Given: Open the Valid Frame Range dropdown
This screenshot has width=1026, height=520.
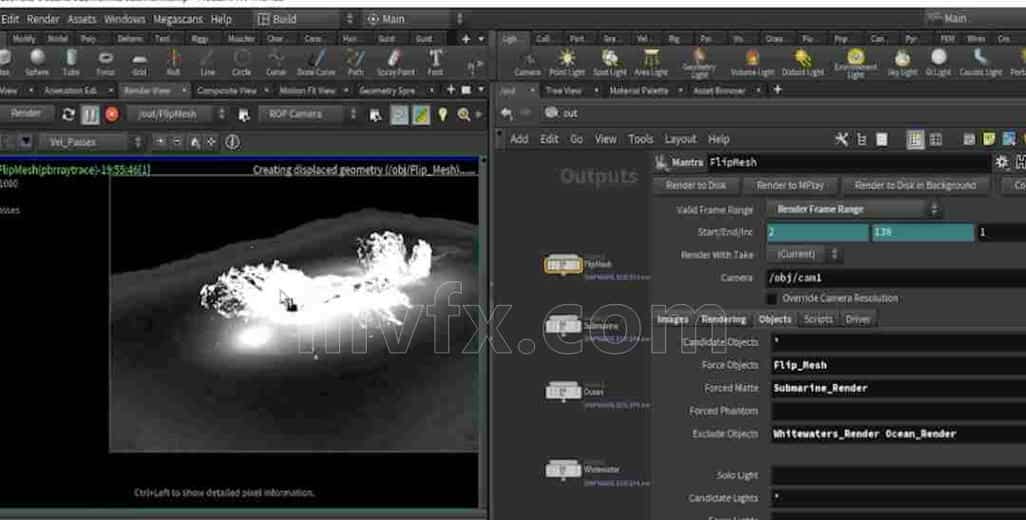Looking at the screenshot, I should coord(853,209).
